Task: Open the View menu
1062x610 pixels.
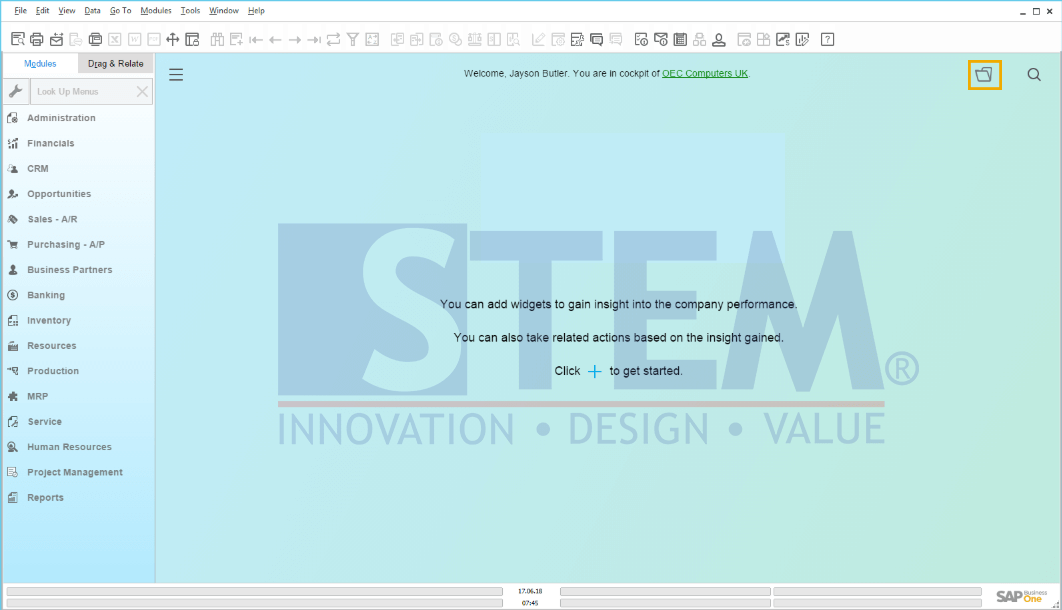Action: [x=66, y=11]
